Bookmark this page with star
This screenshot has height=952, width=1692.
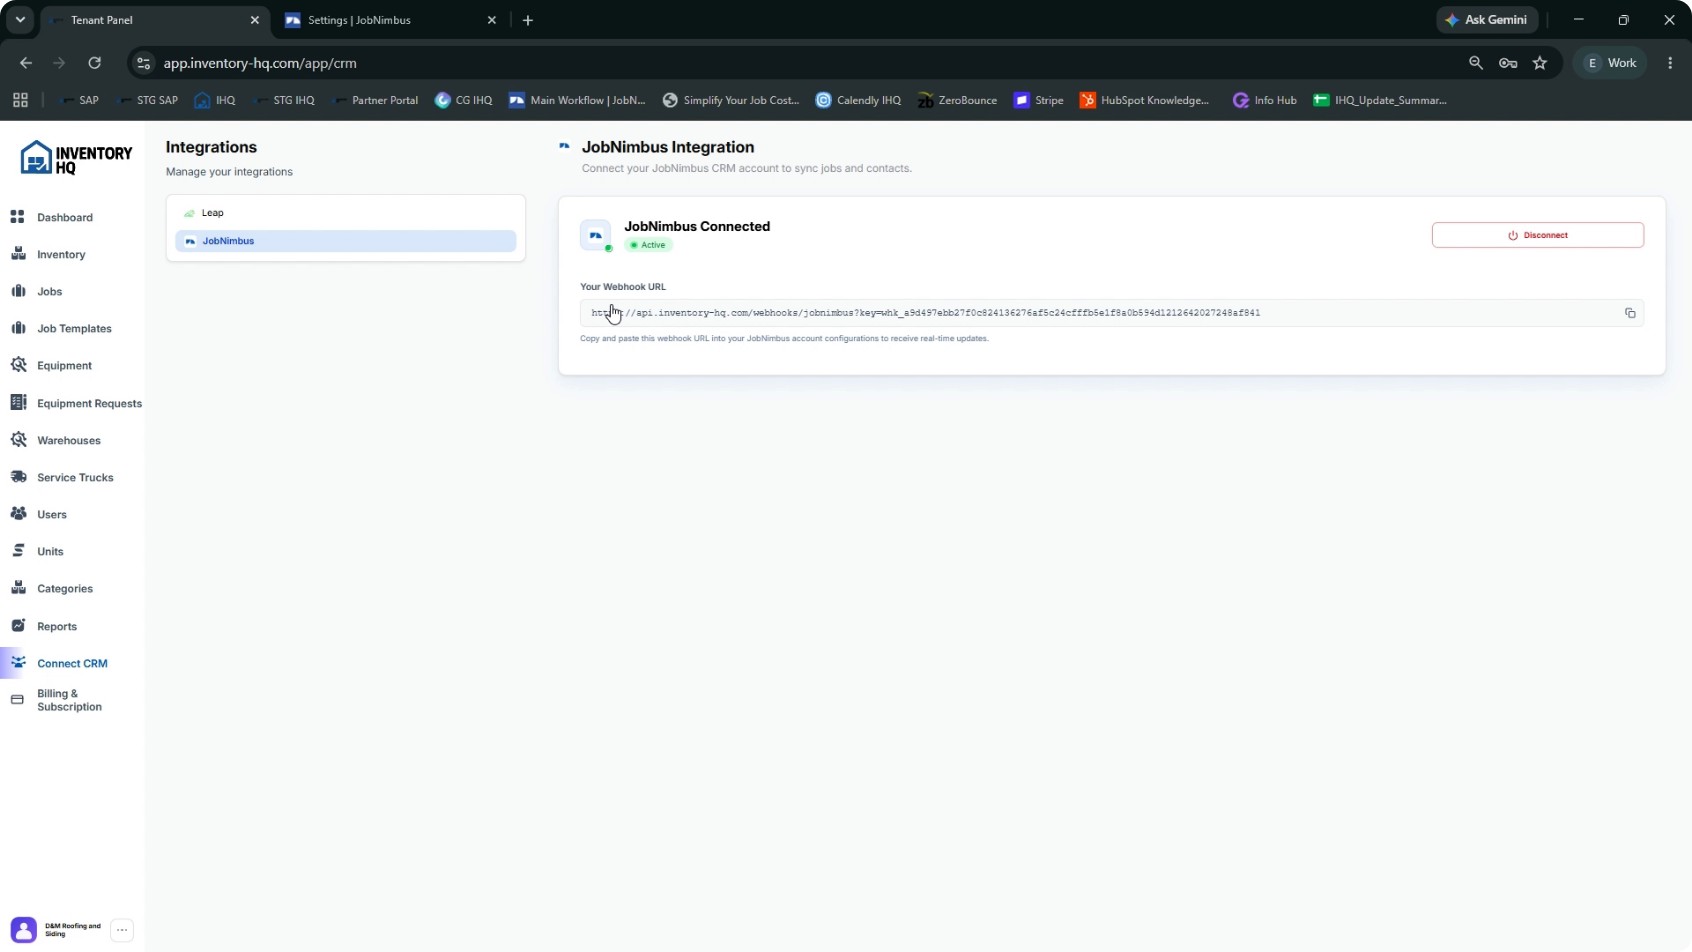1540,63
